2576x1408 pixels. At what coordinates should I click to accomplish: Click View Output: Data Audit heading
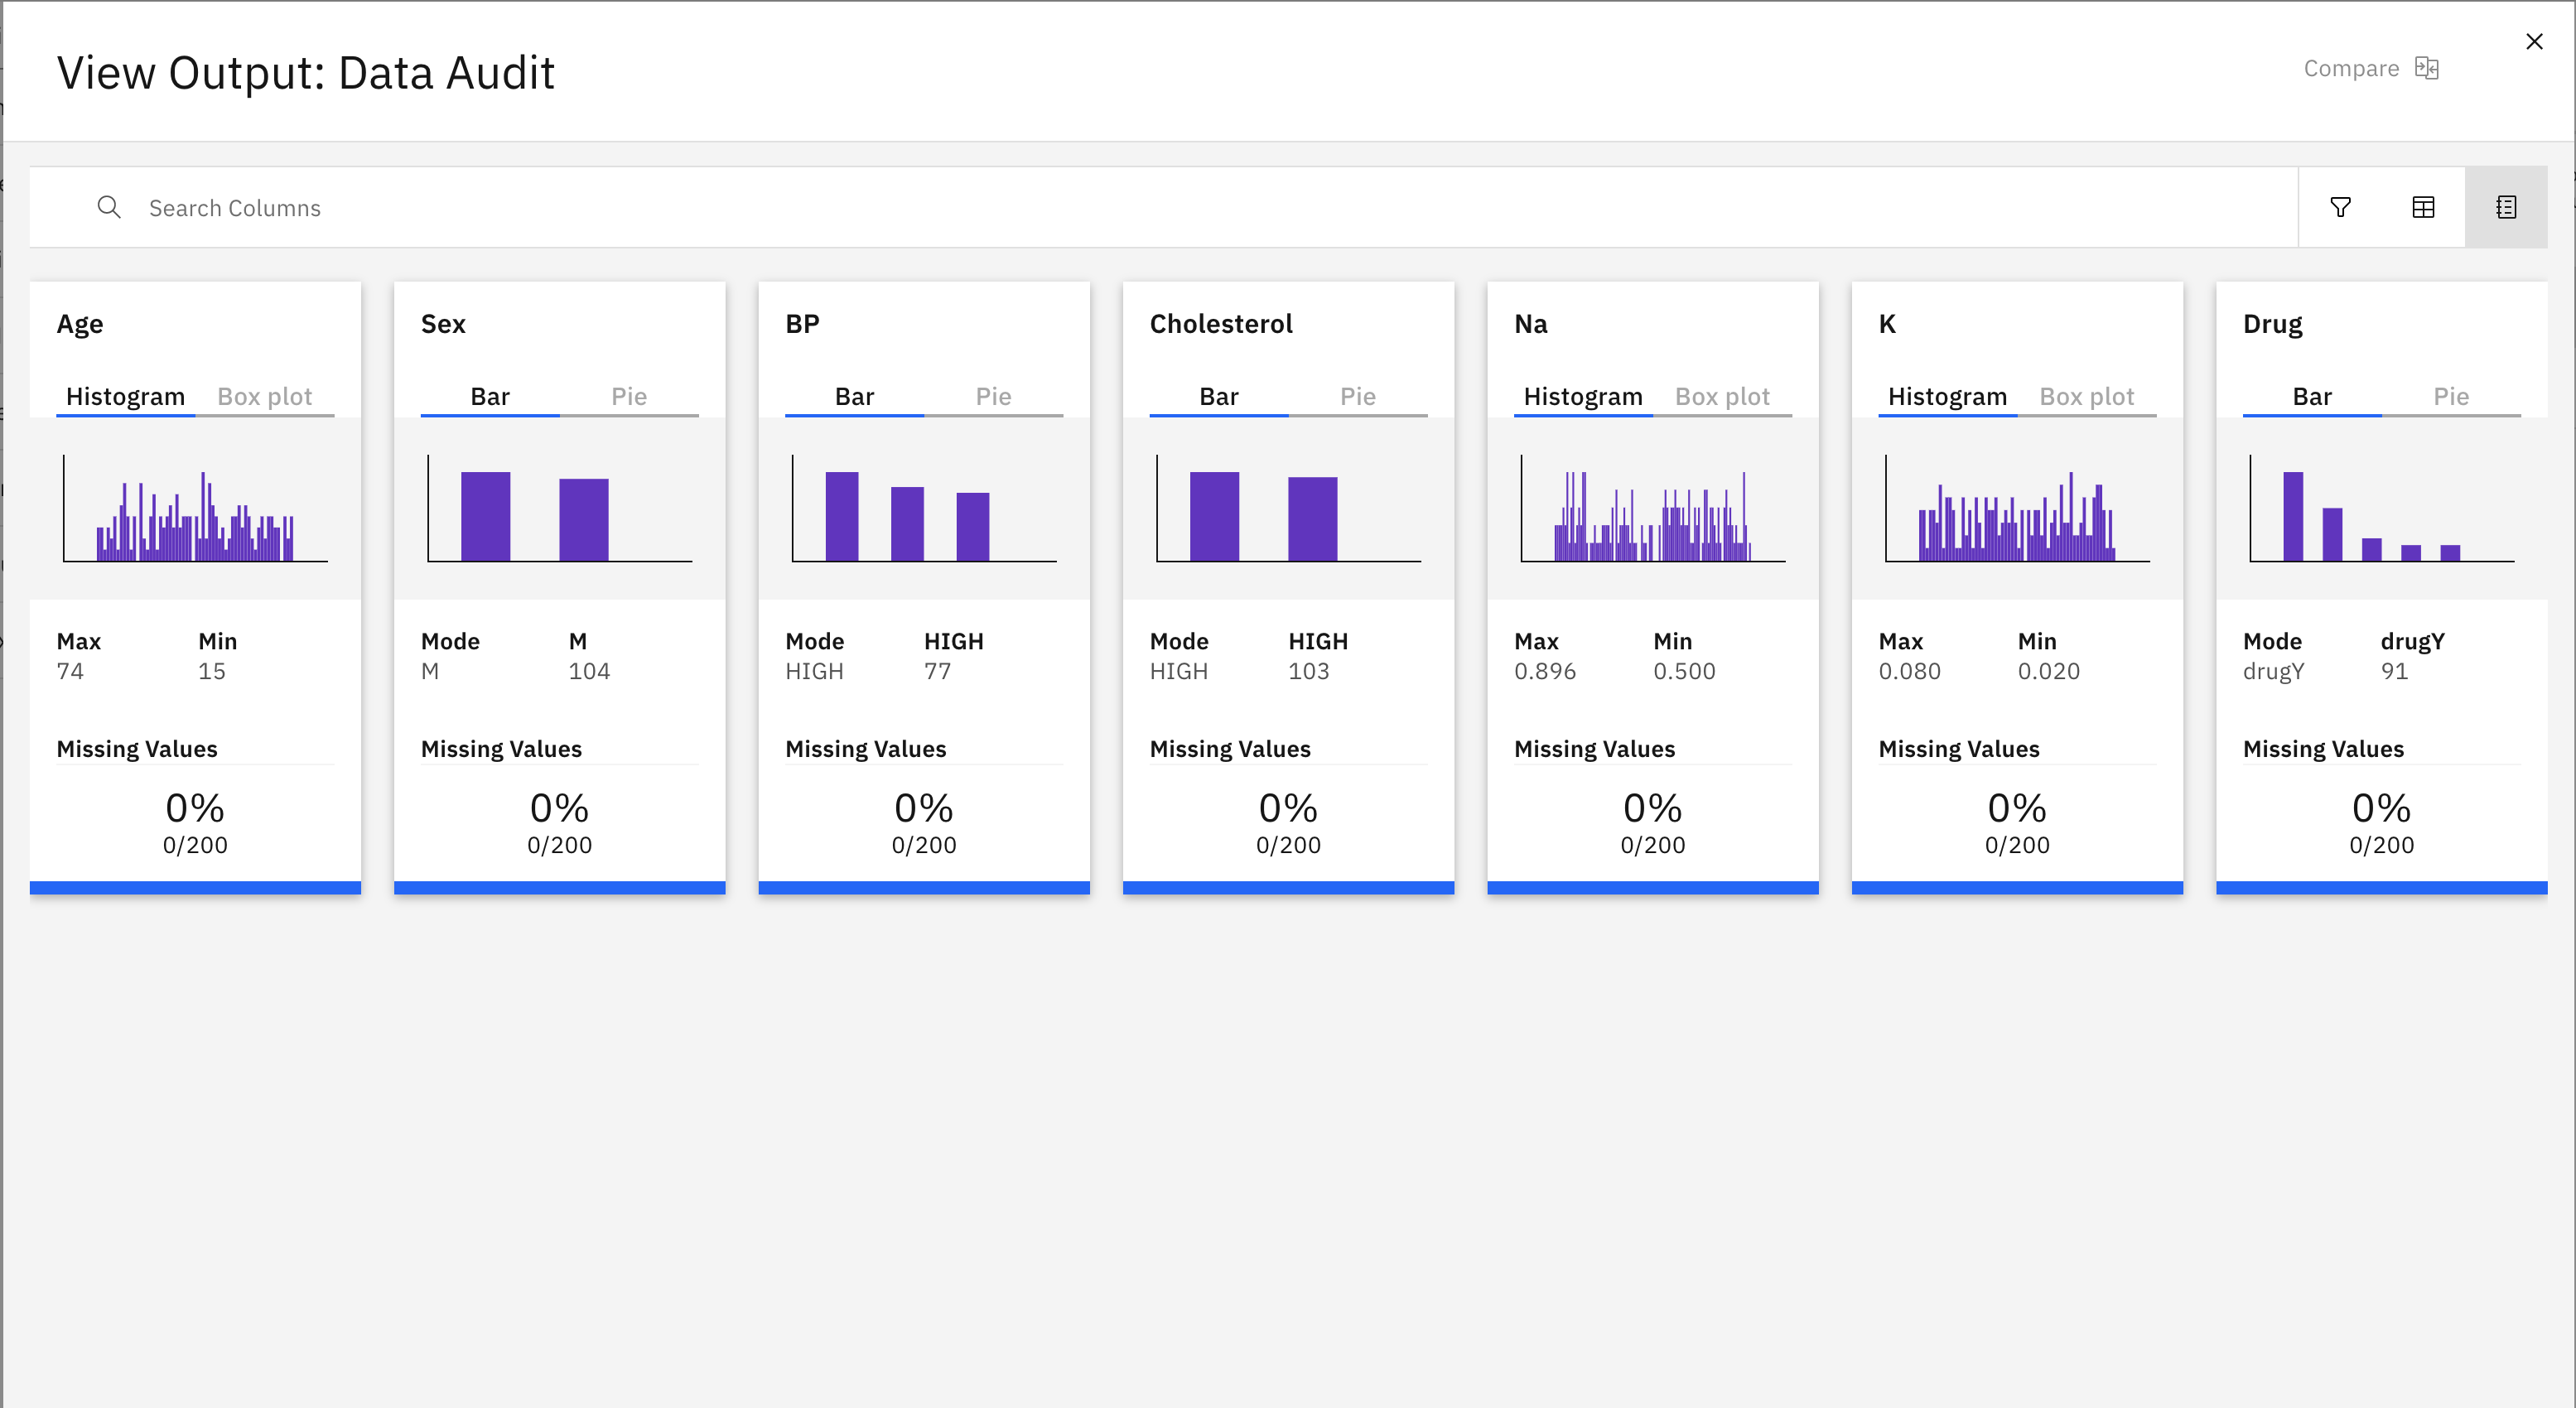coord(305,73)
